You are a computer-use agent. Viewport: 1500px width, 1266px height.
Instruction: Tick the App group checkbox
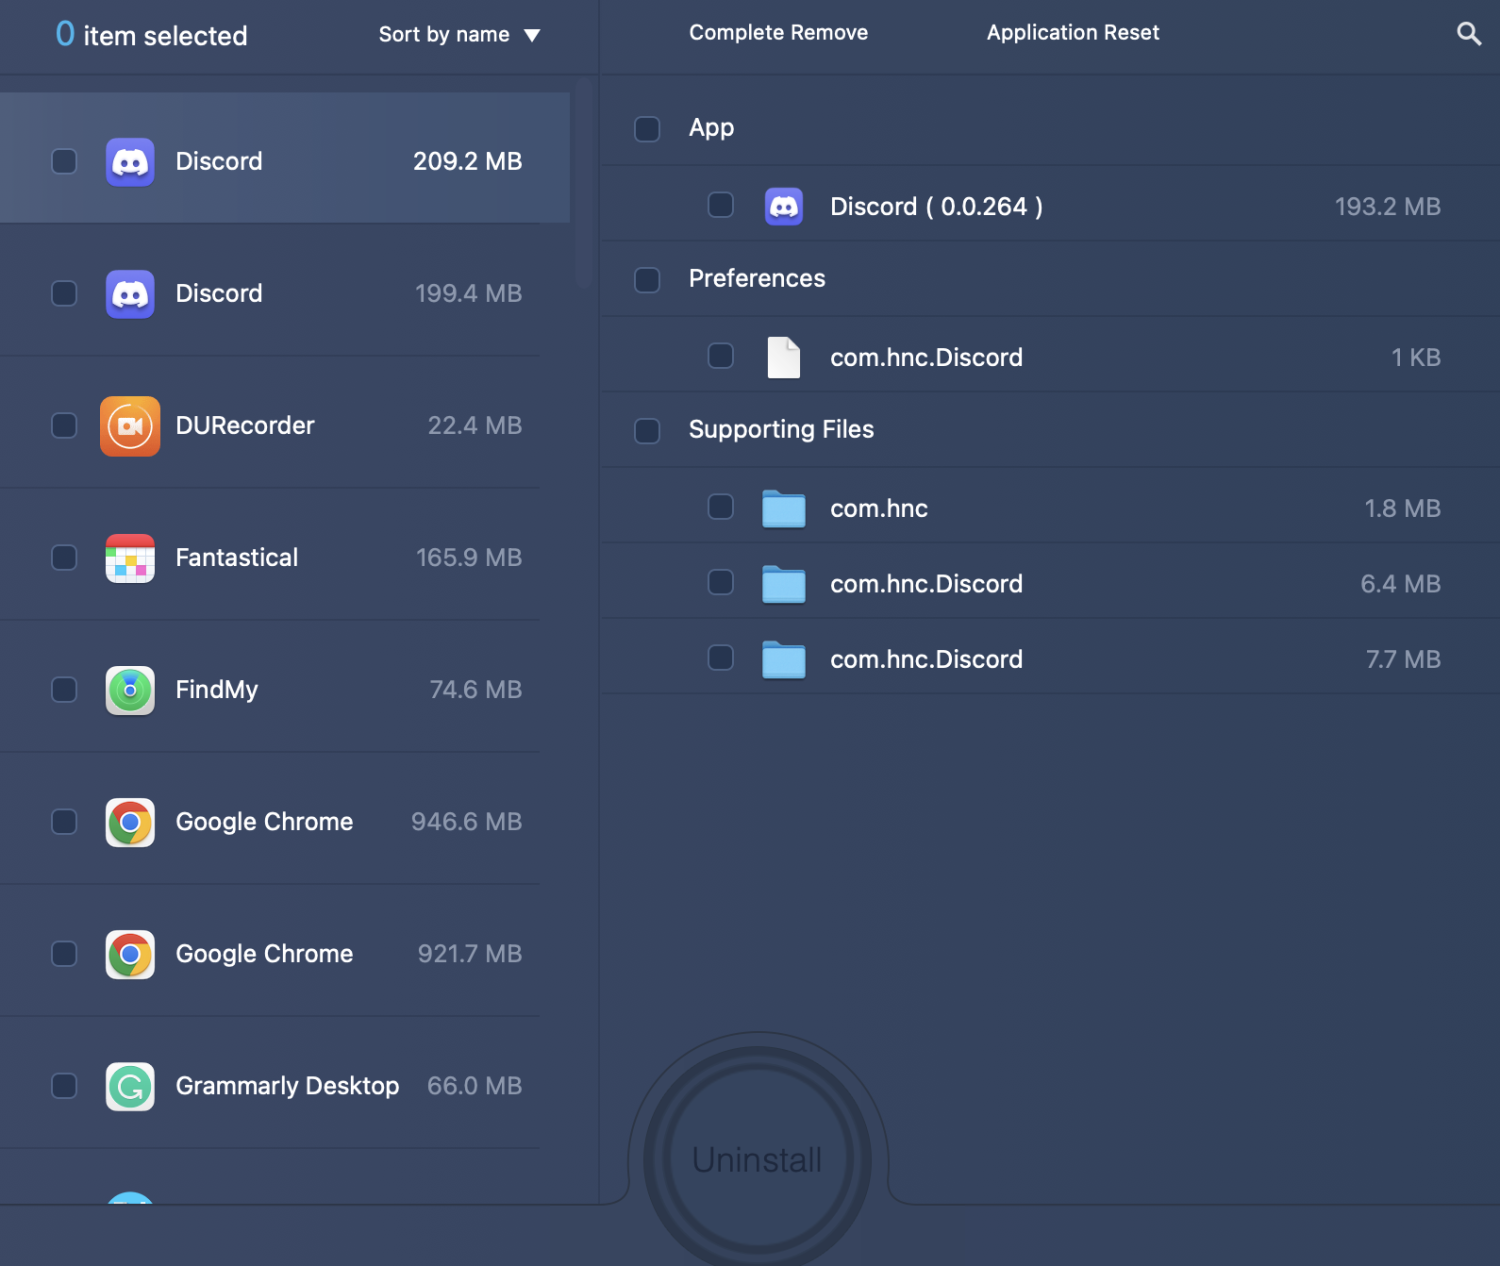coord(647,129)
